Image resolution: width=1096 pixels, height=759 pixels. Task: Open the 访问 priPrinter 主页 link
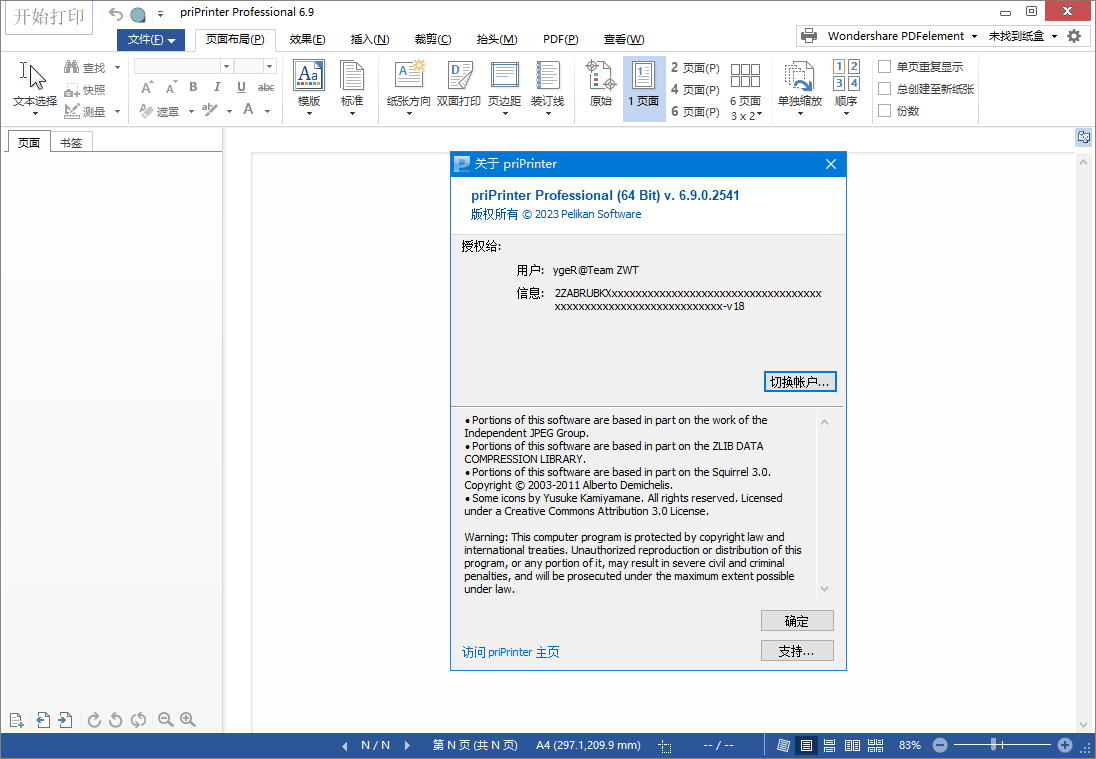pos(511,652)
